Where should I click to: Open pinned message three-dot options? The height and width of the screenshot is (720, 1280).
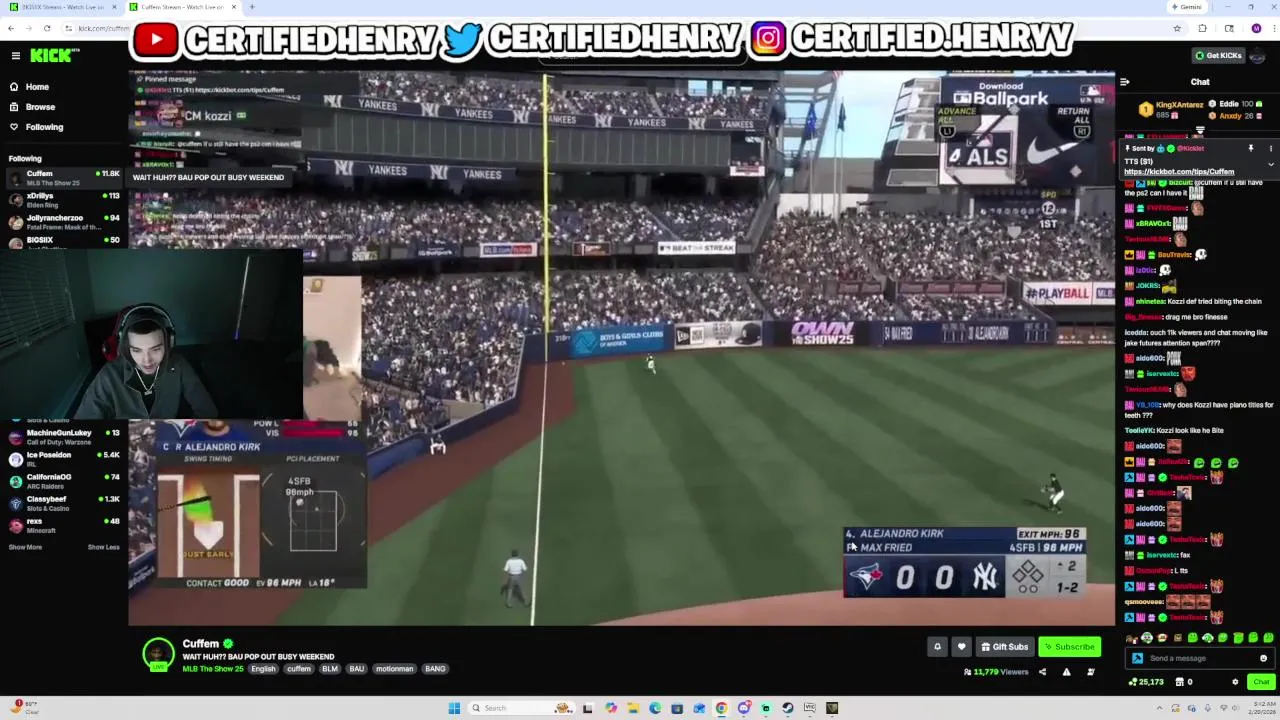[x=1271, y=148]
